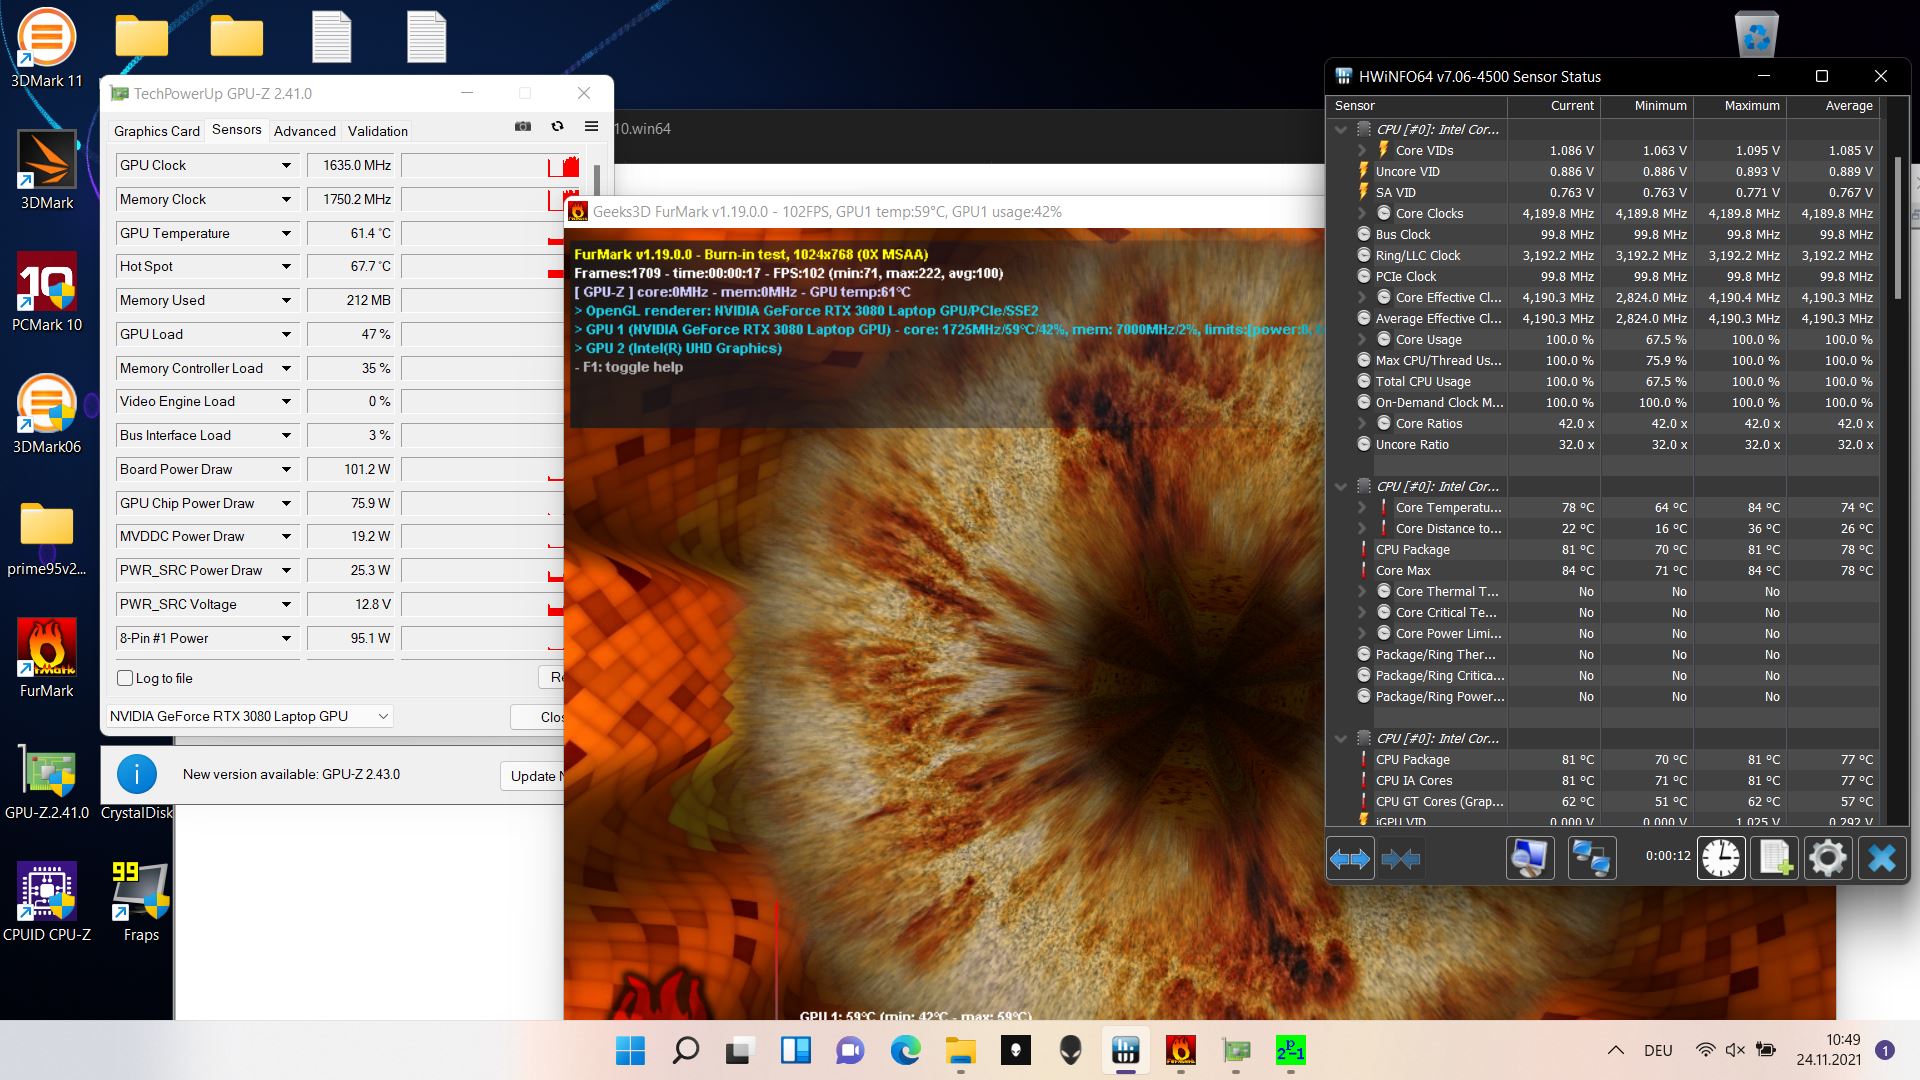Open the NVIDIA GeForce RTX 3080 selector

[249, 716]
